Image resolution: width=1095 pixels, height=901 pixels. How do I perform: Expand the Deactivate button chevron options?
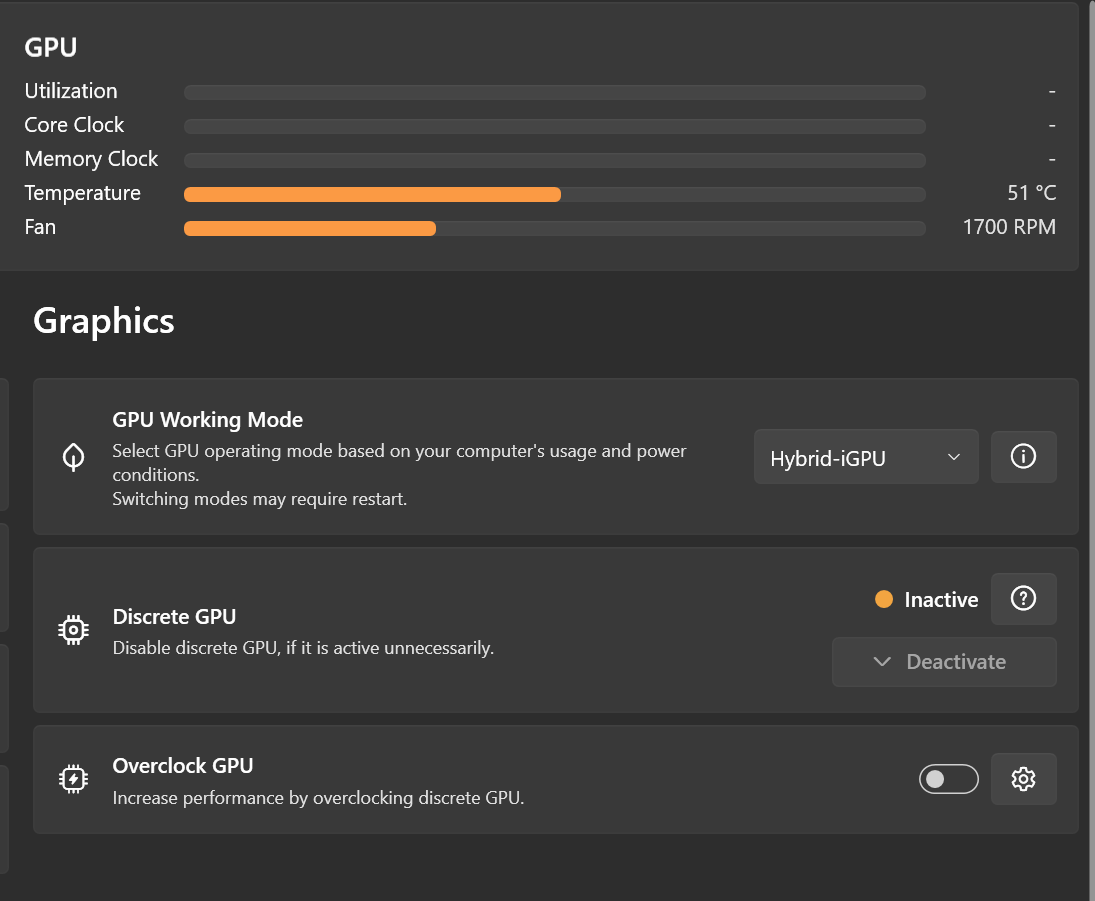pos(881,661)
